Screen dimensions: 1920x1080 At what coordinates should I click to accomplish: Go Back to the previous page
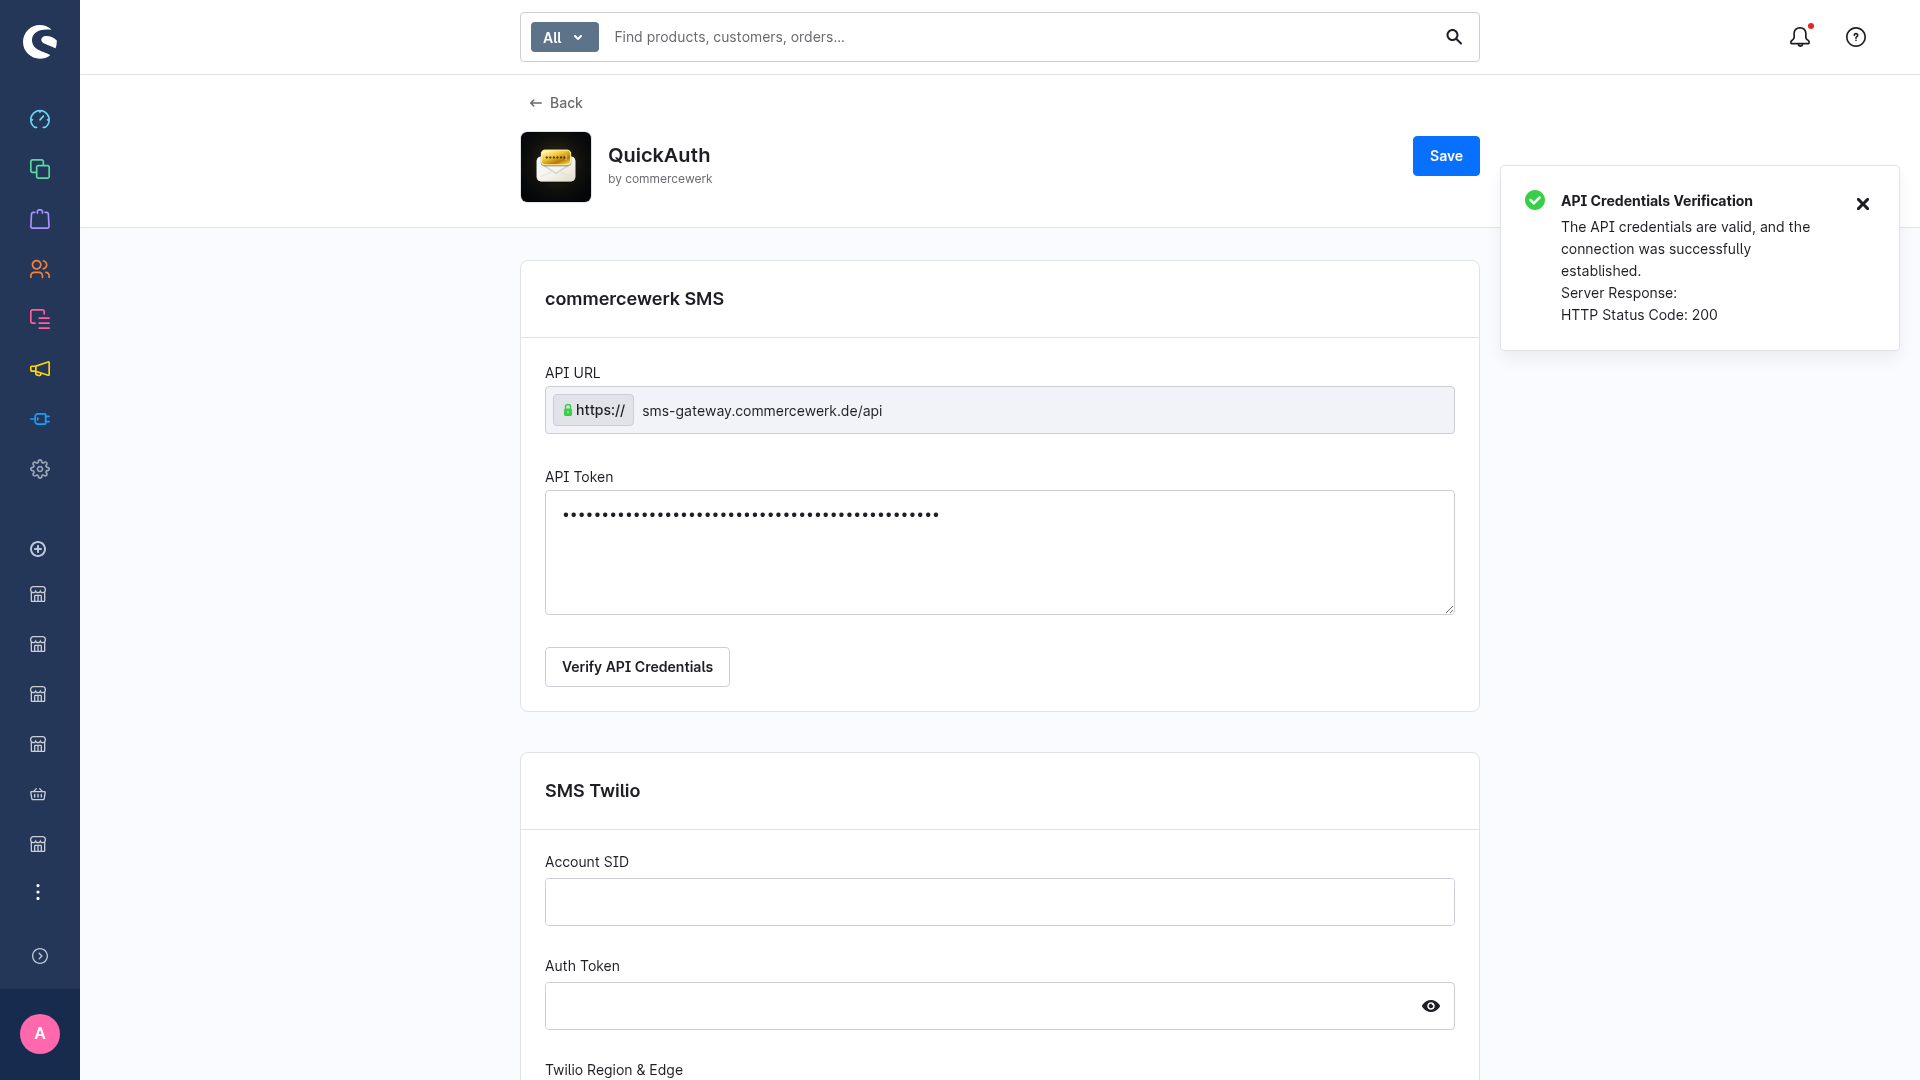point(556,103)
